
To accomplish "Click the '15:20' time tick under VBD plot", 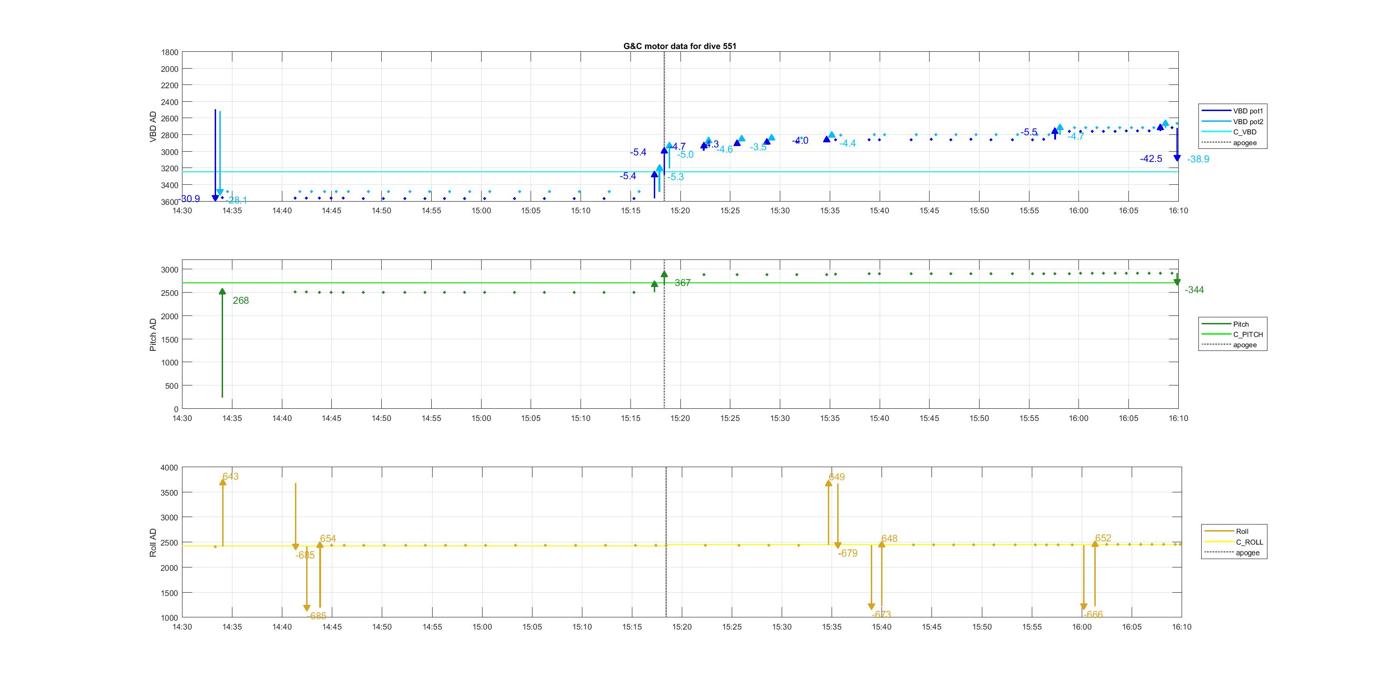I will click(680, 210).
